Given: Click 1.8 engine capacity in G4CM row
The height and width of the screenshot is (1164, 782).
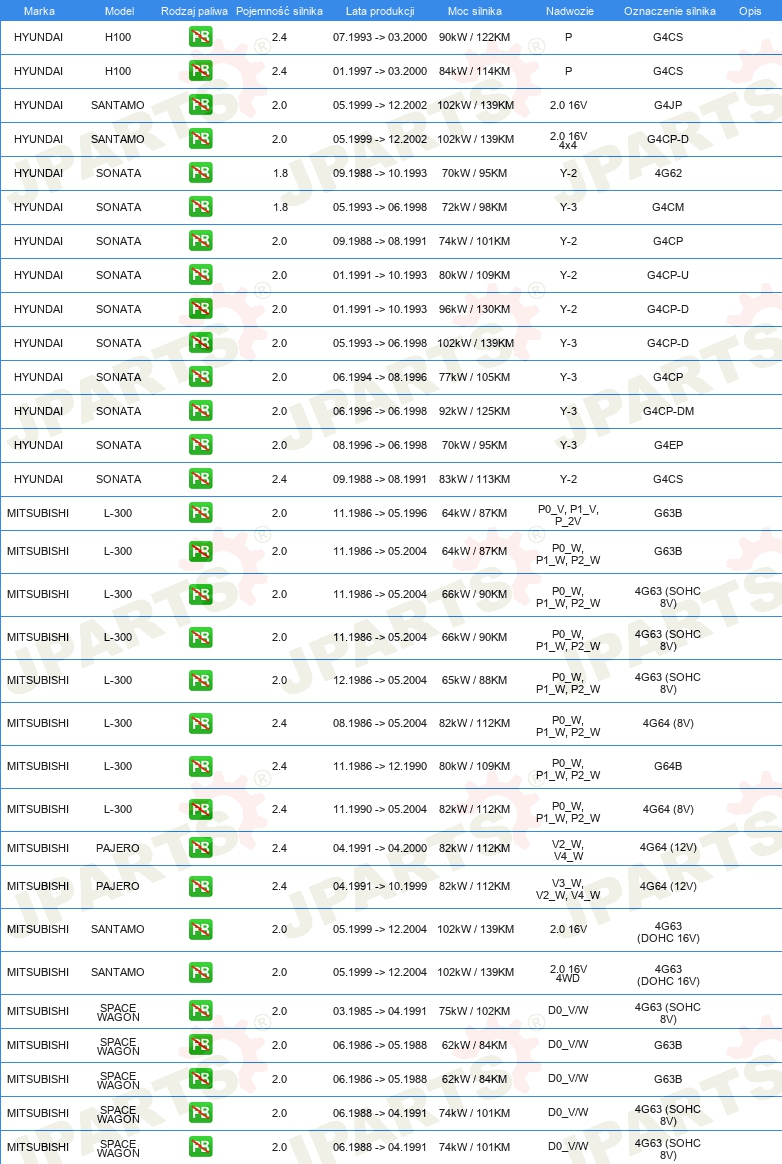Looking at the screenshot, I should tap(280, 207).
